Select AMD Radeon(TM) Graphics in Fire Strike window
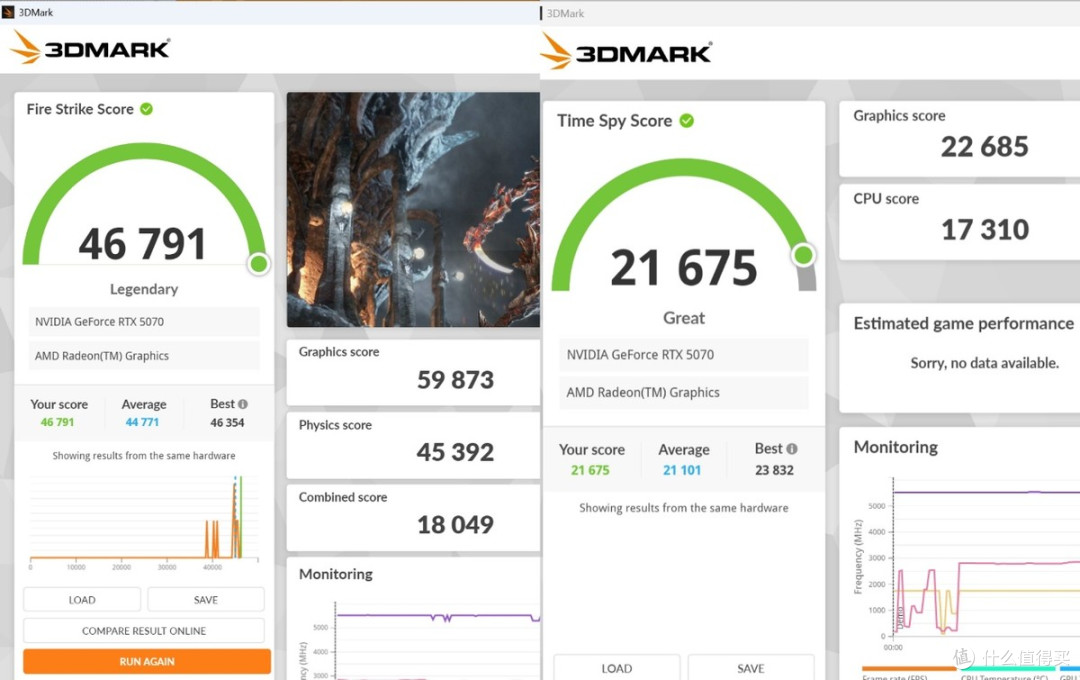 click(x=144, y=356)
